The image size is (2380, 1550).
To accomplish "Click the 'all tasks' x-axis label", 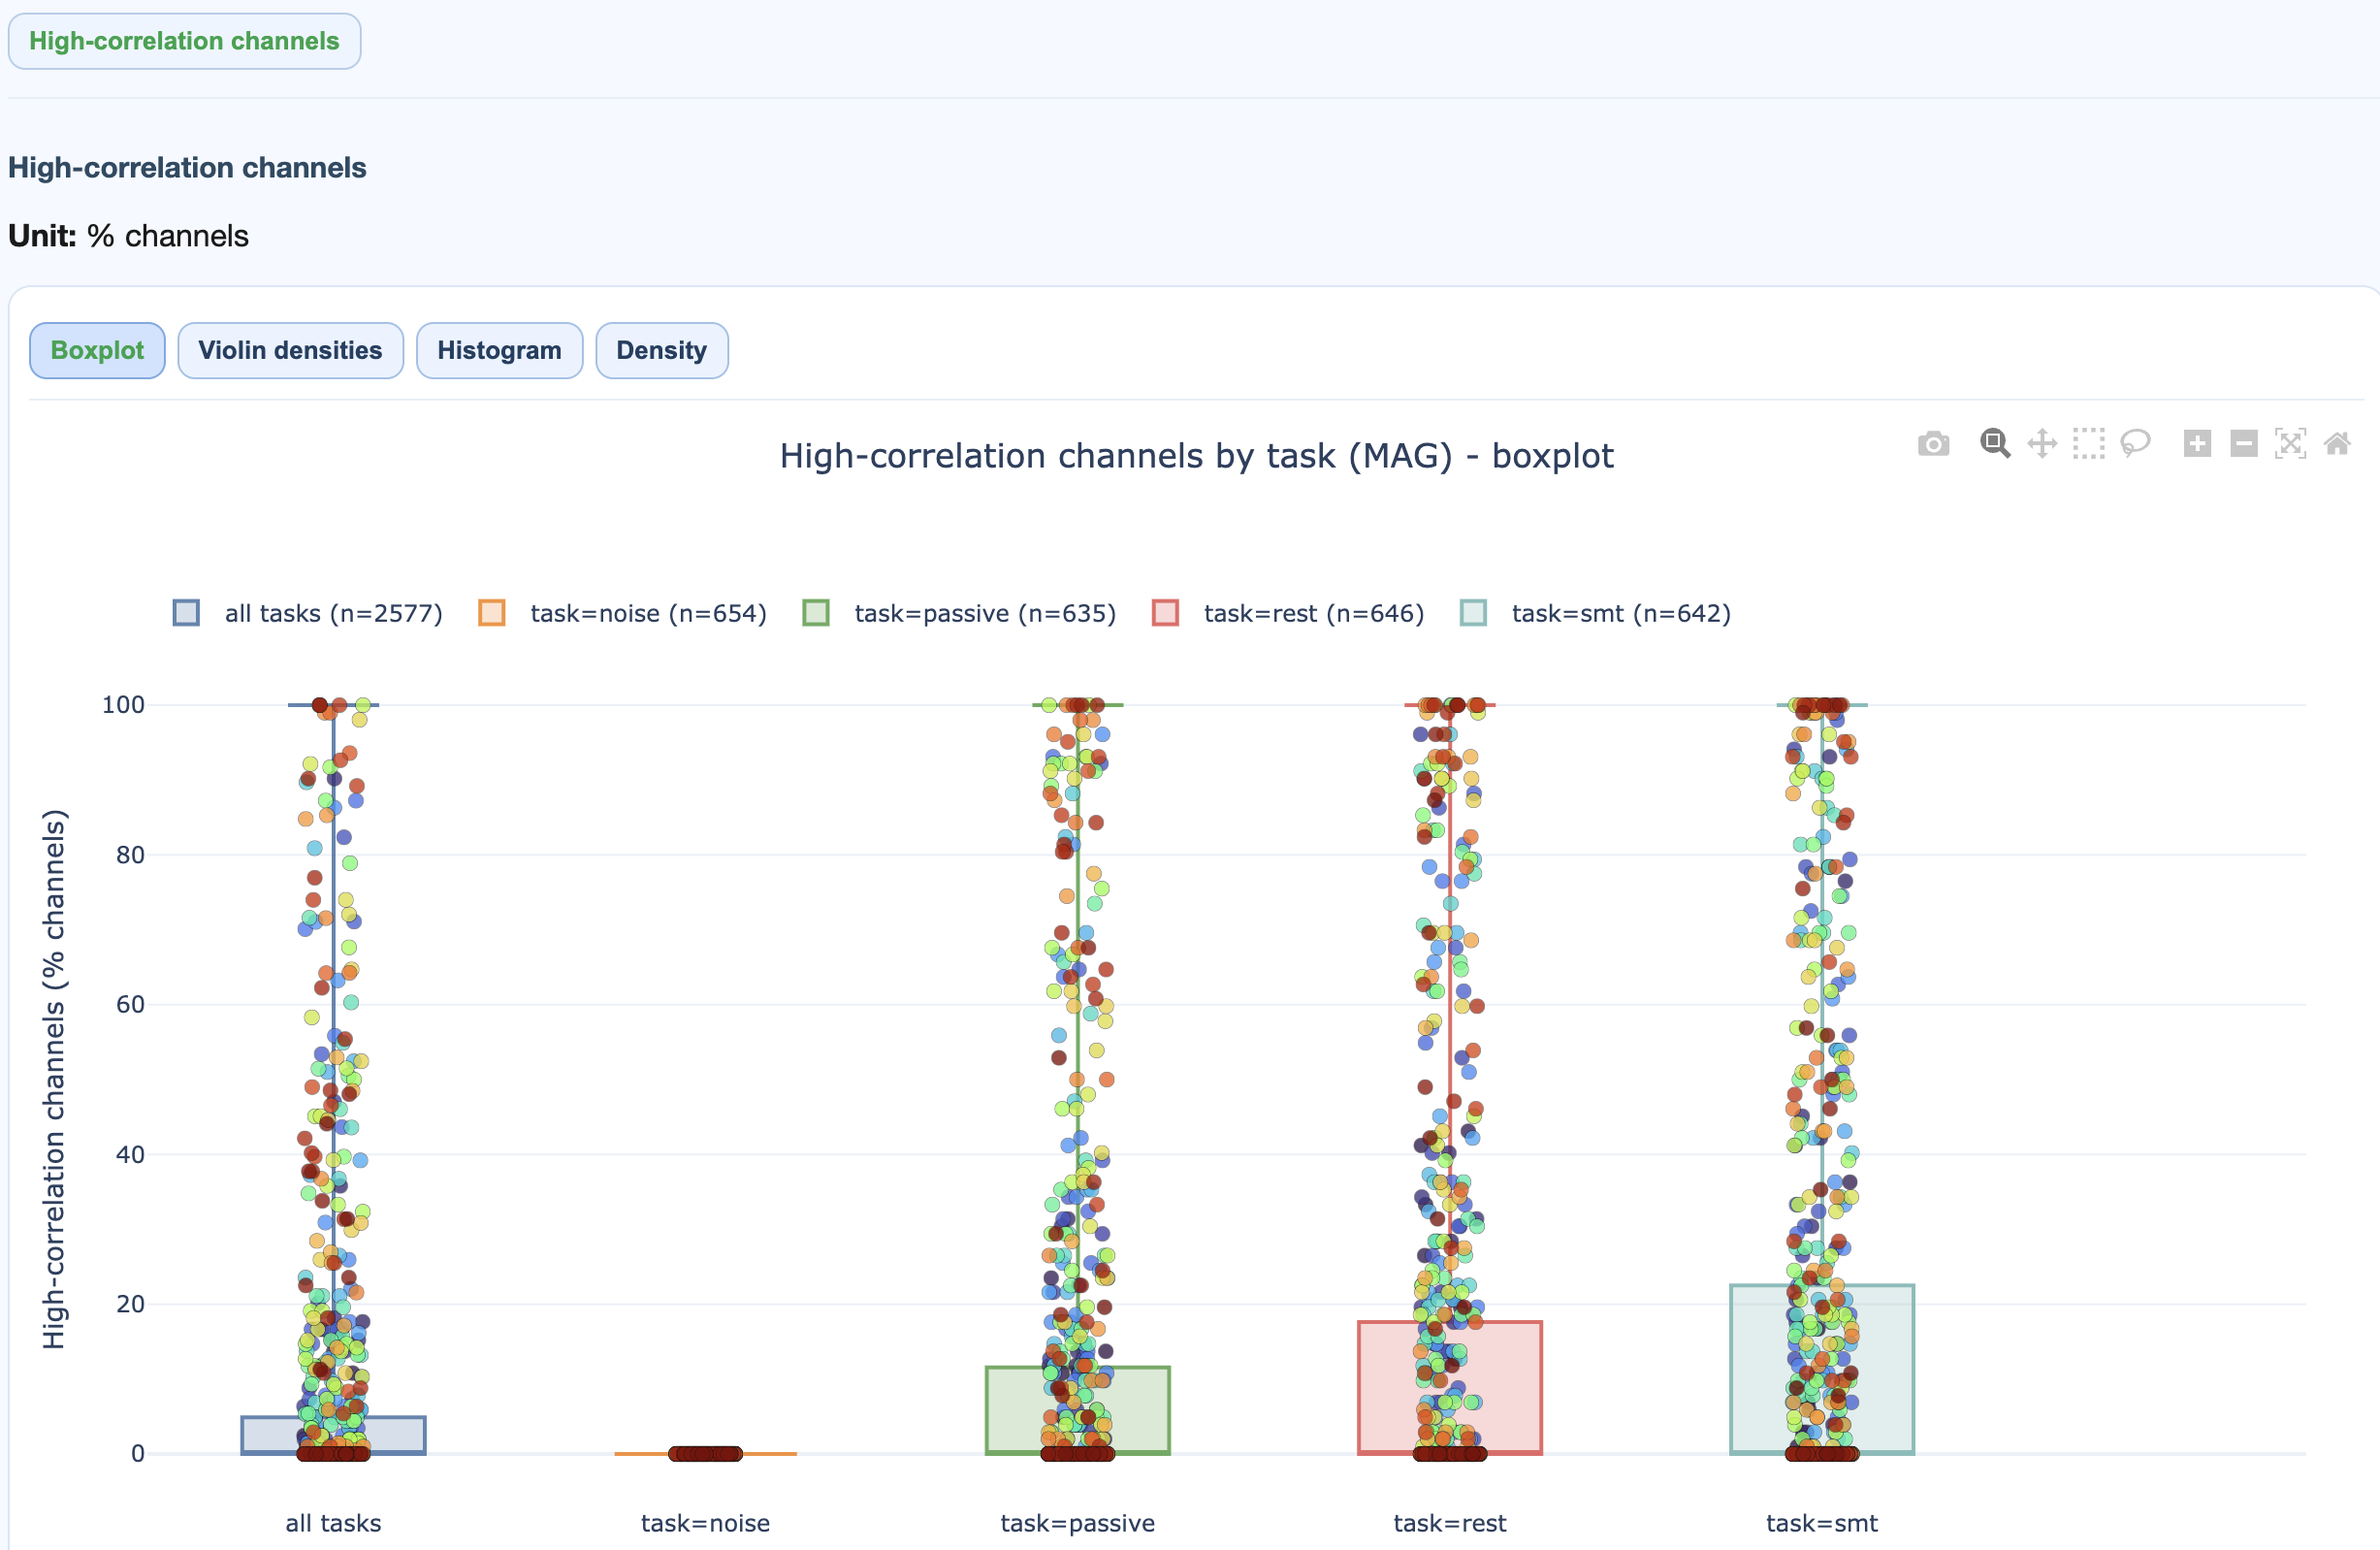I will (333, 1523).
